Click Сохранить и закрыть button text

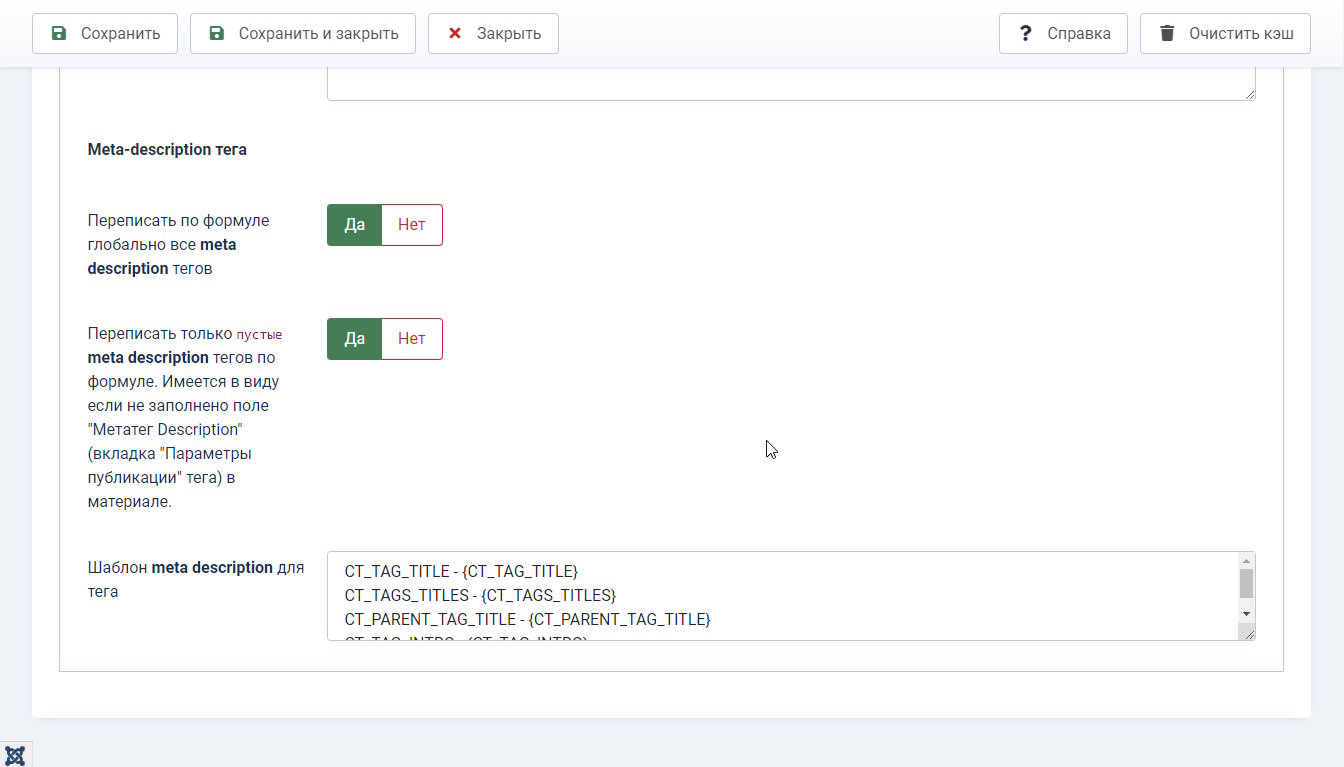[319, 33]
